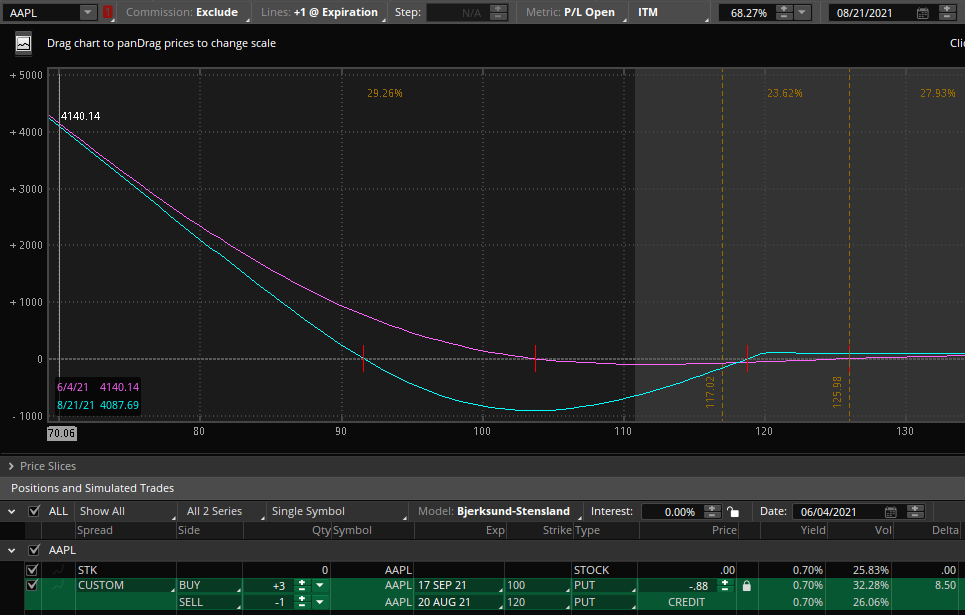
Task: Open the 20 AUG 21 expiration dropdown
Action: point(460,602)
